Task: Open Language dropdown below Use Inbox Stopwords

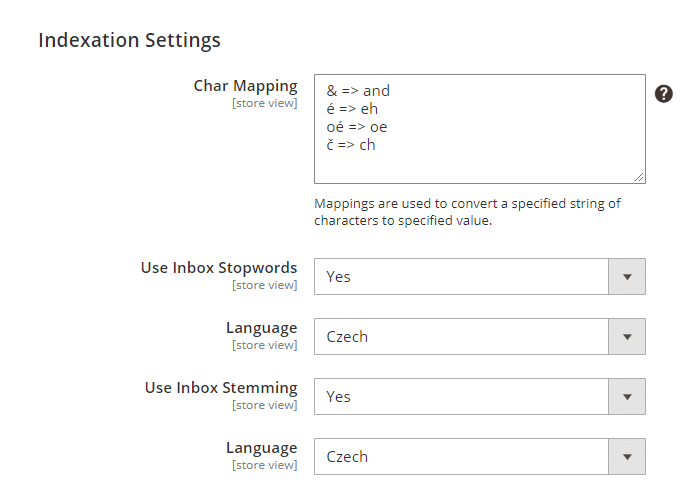Action: [x=462, y=337]
